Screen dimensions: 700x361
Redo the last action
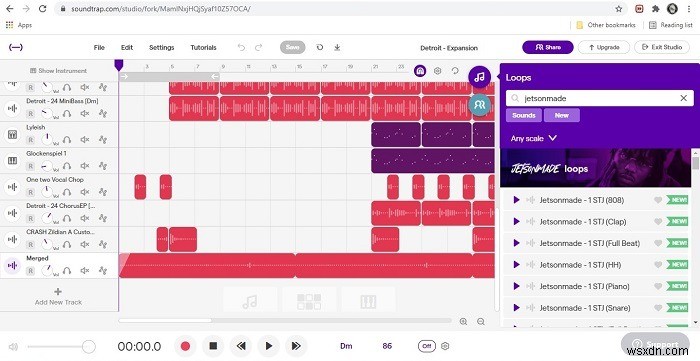[258, 47]
